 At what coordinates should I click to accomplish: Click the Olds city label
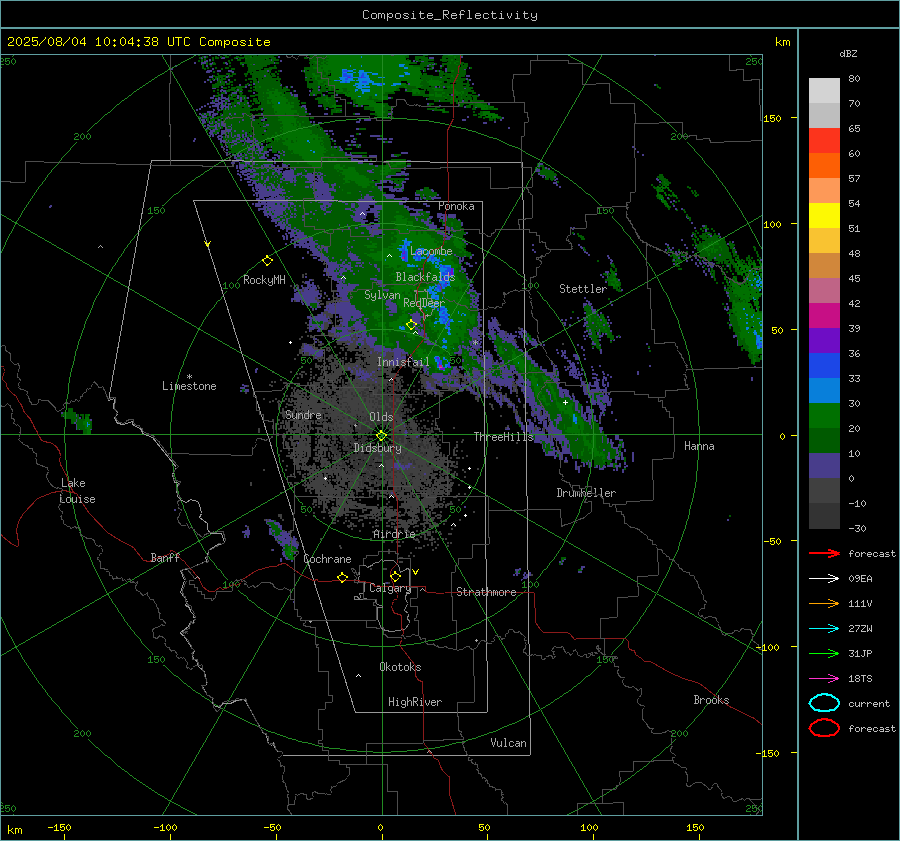point(381,417)
